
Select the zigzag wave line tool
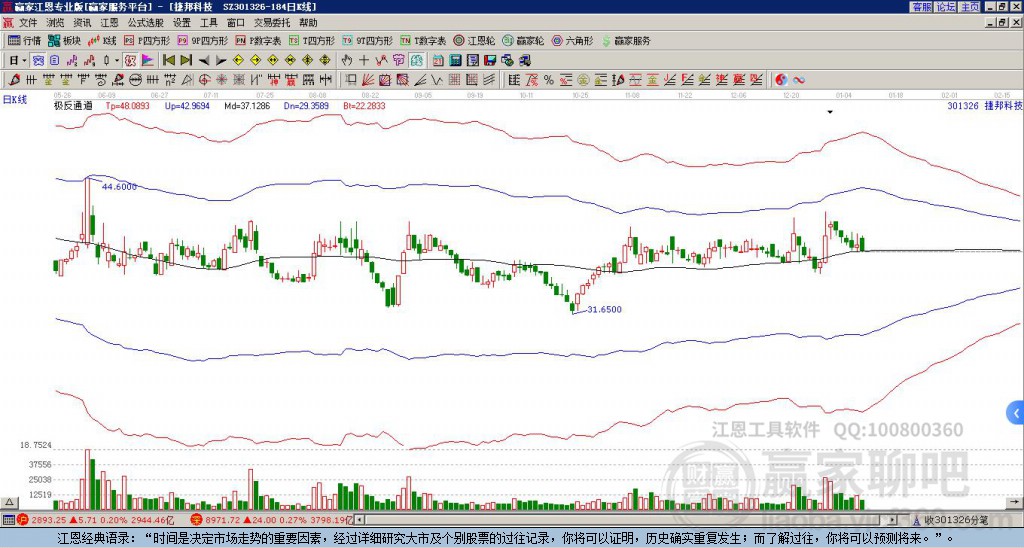[436, 80]
